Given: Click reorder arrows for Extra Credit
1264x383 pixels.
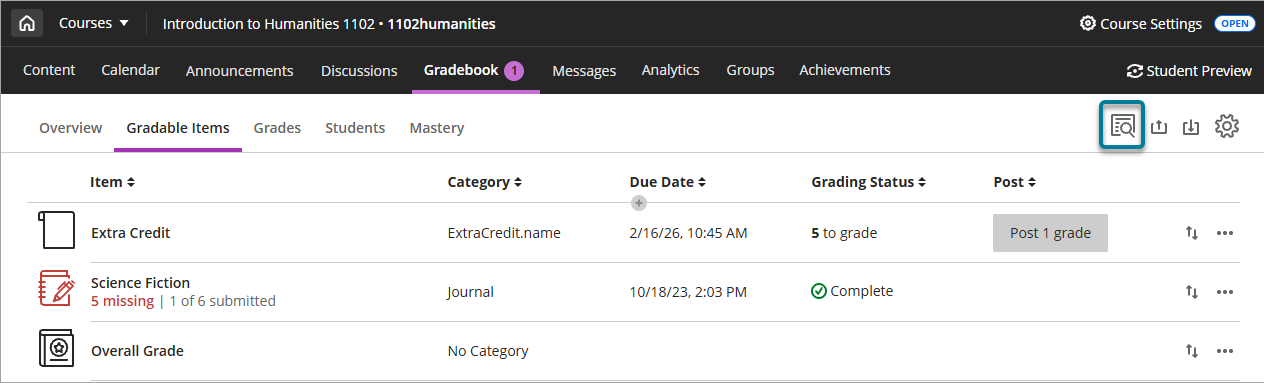Looking at the screenshot, I should [1191, 233].
